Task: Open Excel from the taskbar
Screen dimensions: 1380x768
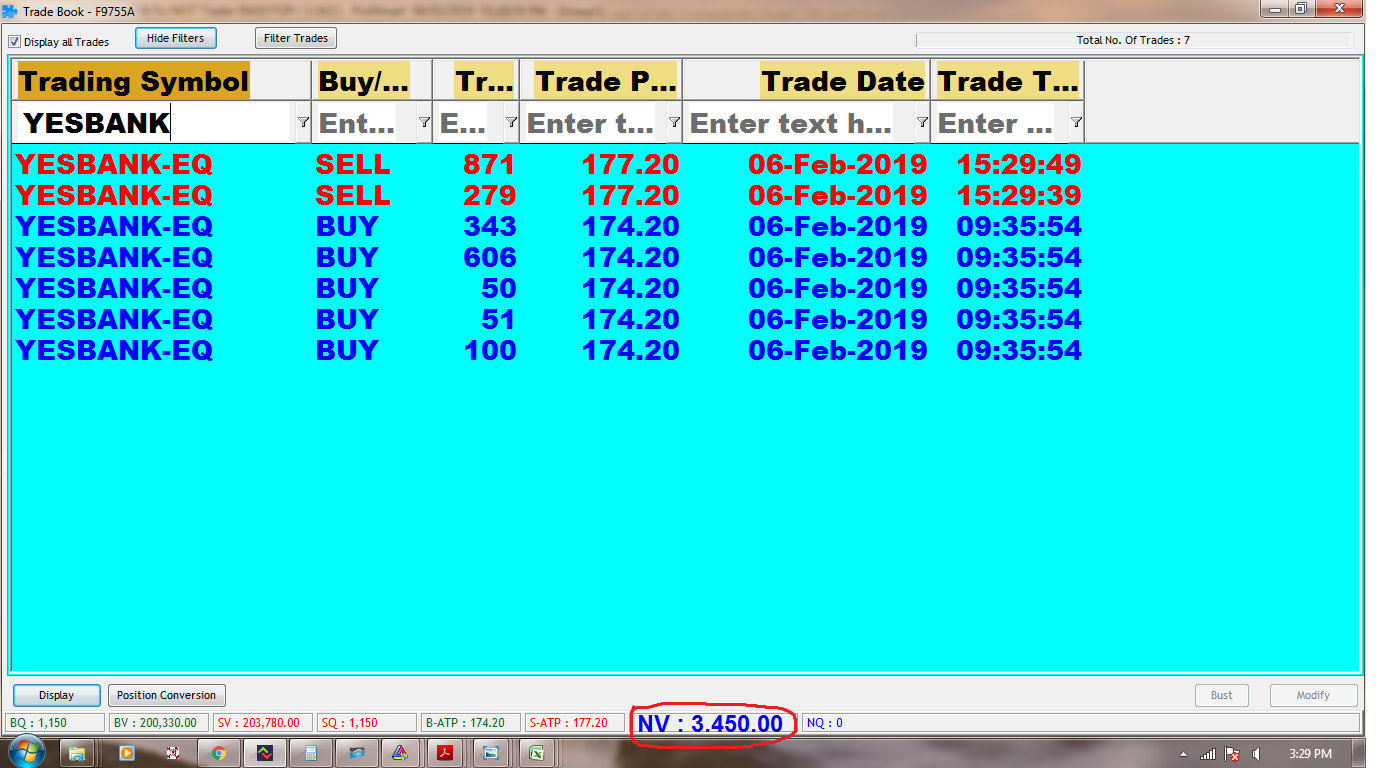Action: click(x=537, y=753)
